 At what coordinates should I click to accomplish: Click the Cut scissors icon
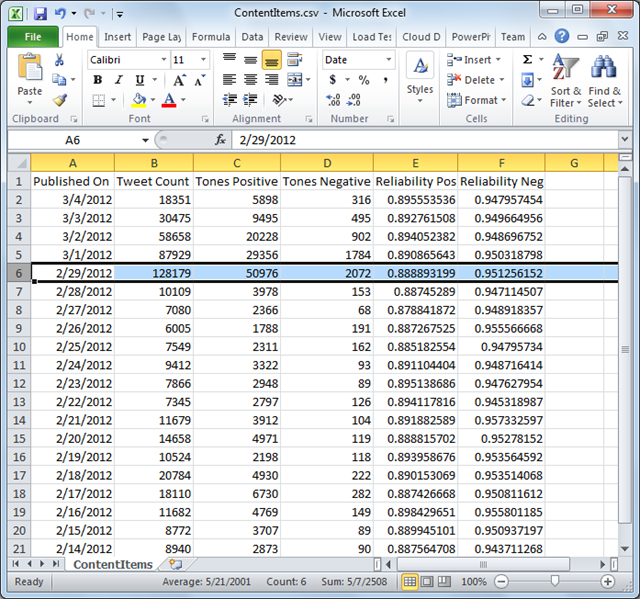click(60, 60)
